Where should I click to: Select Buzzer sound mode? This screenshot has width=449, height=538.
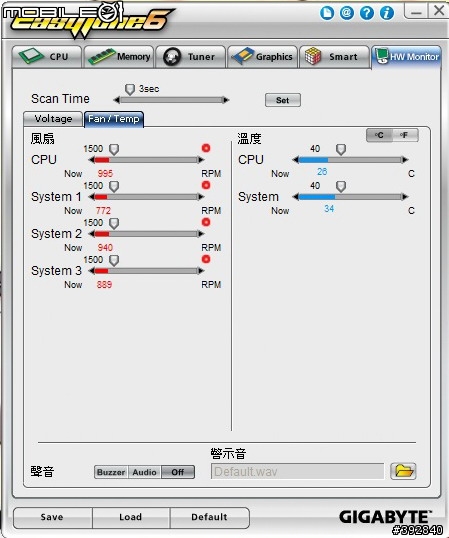pyautogui.click(x=111, y=472)
